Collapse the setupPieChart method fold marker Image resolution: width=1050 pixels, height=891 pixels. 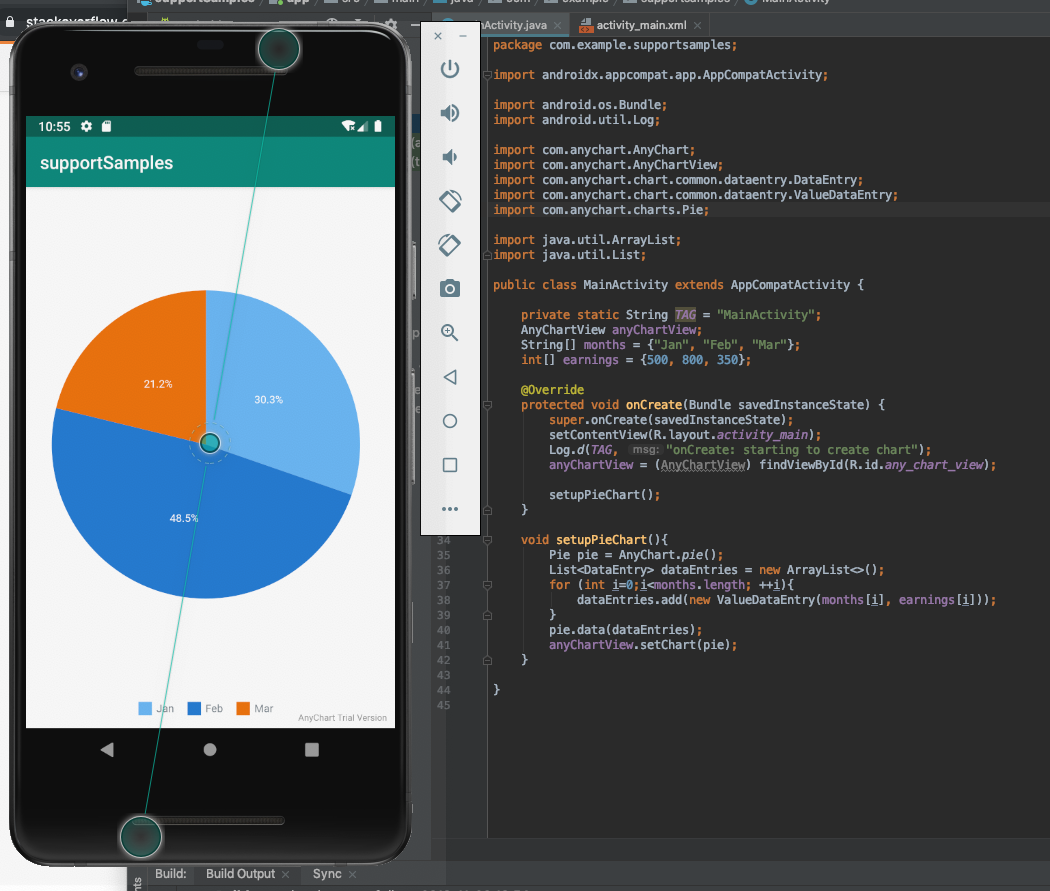[488, 540]
